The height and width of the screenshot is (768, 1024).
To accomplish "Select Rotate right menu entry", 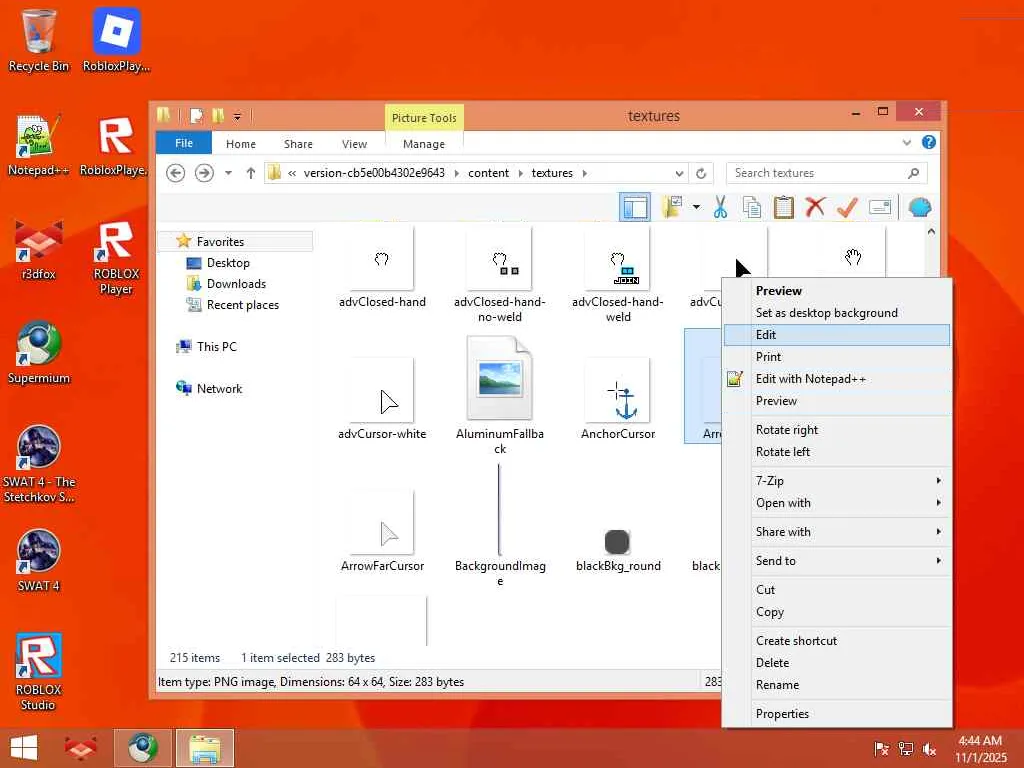I will click(837, 430).
